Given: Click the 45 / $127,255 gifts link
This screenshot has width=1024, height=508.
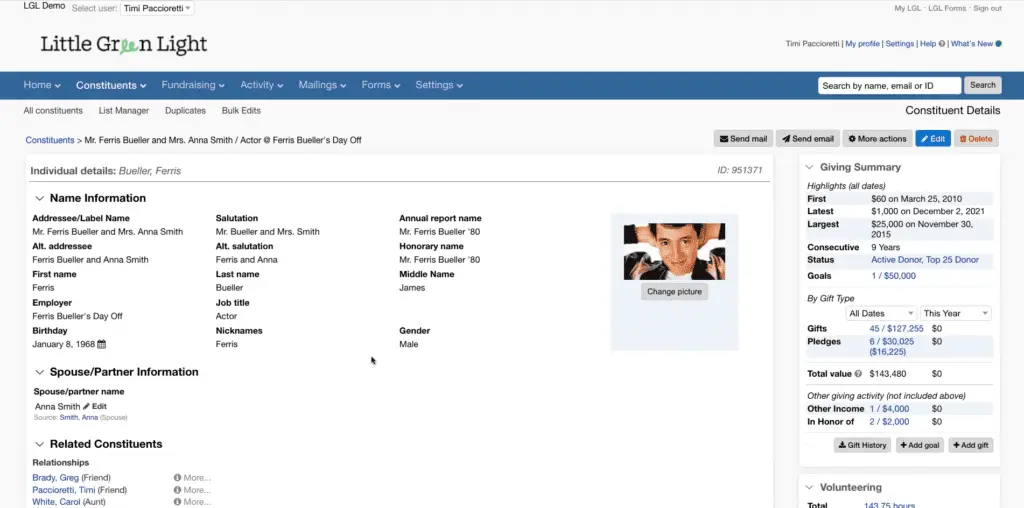Looking at the screenshot, I should pos(896,329).
